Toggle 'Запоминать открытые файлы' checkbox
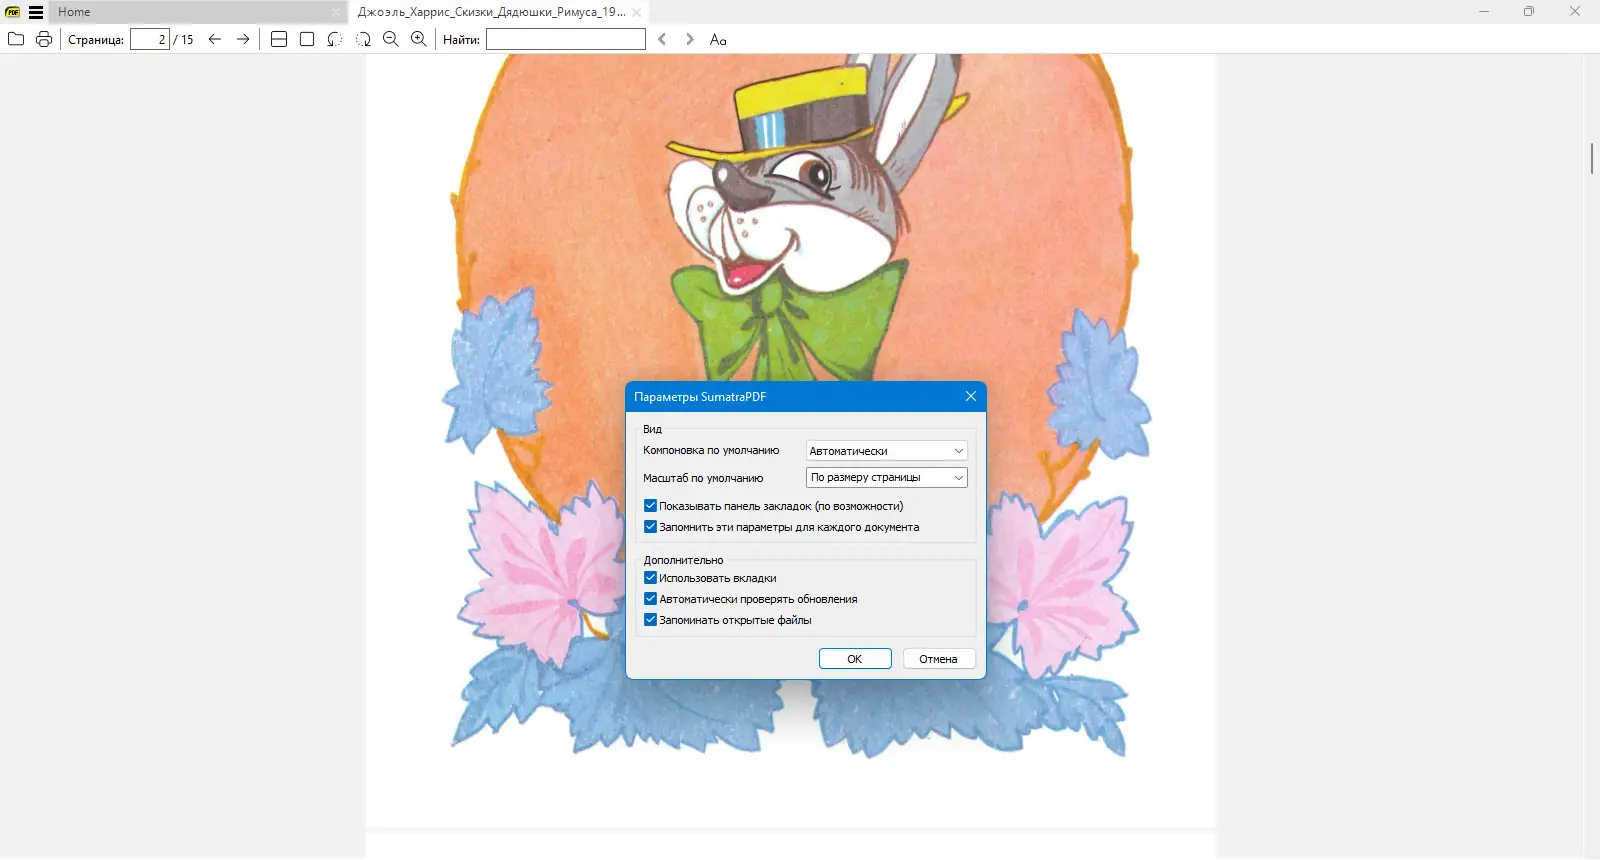This screenshot has height=860, width=1600. click(x=650, y=620)
